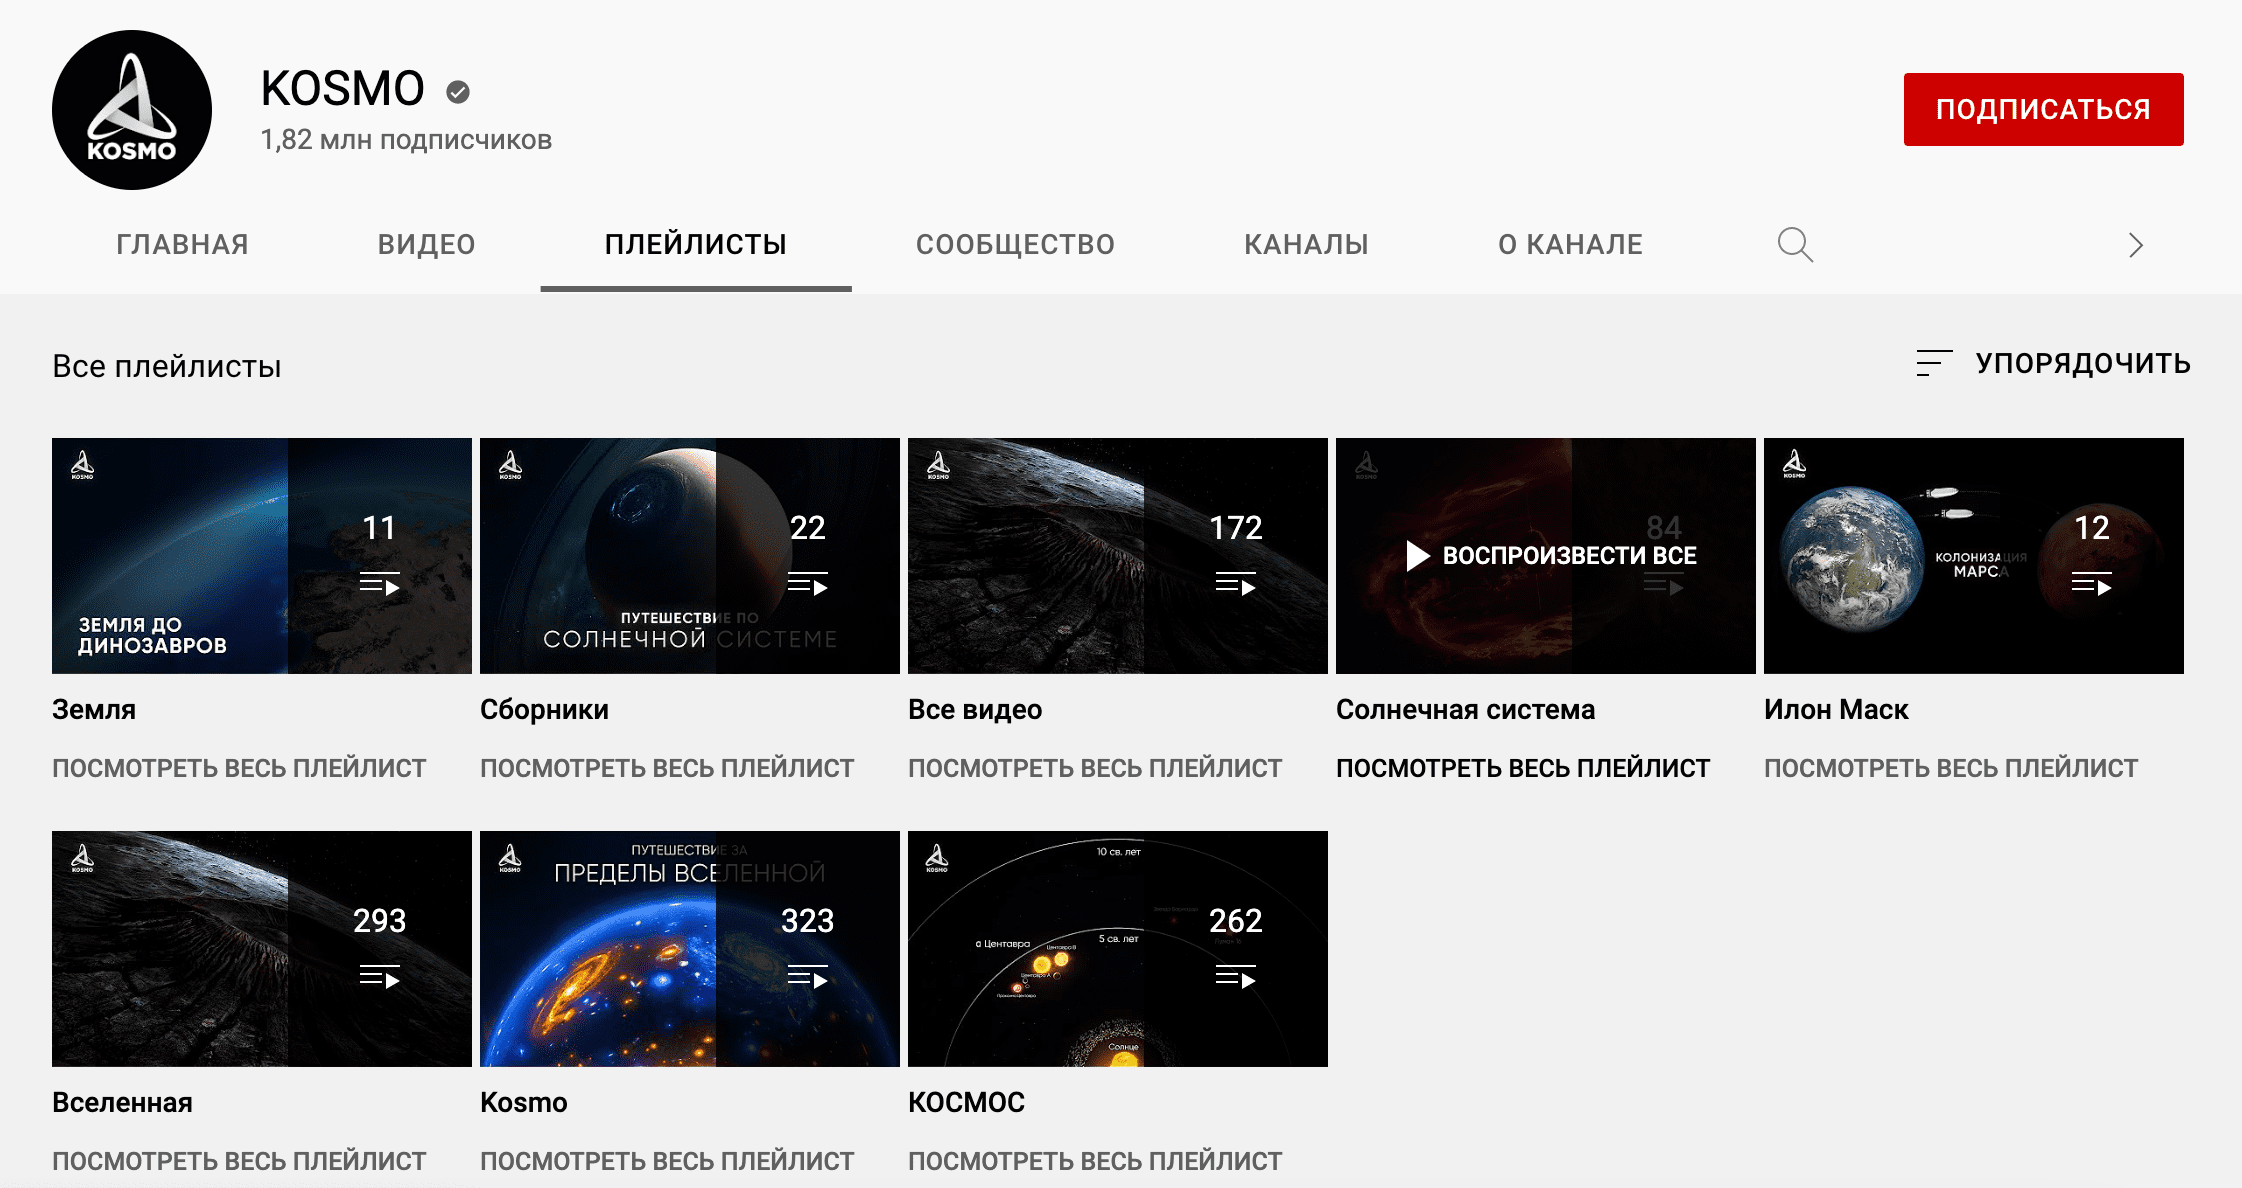
Task: View full playlist under Илон Маск
Action: point(1951,768)
